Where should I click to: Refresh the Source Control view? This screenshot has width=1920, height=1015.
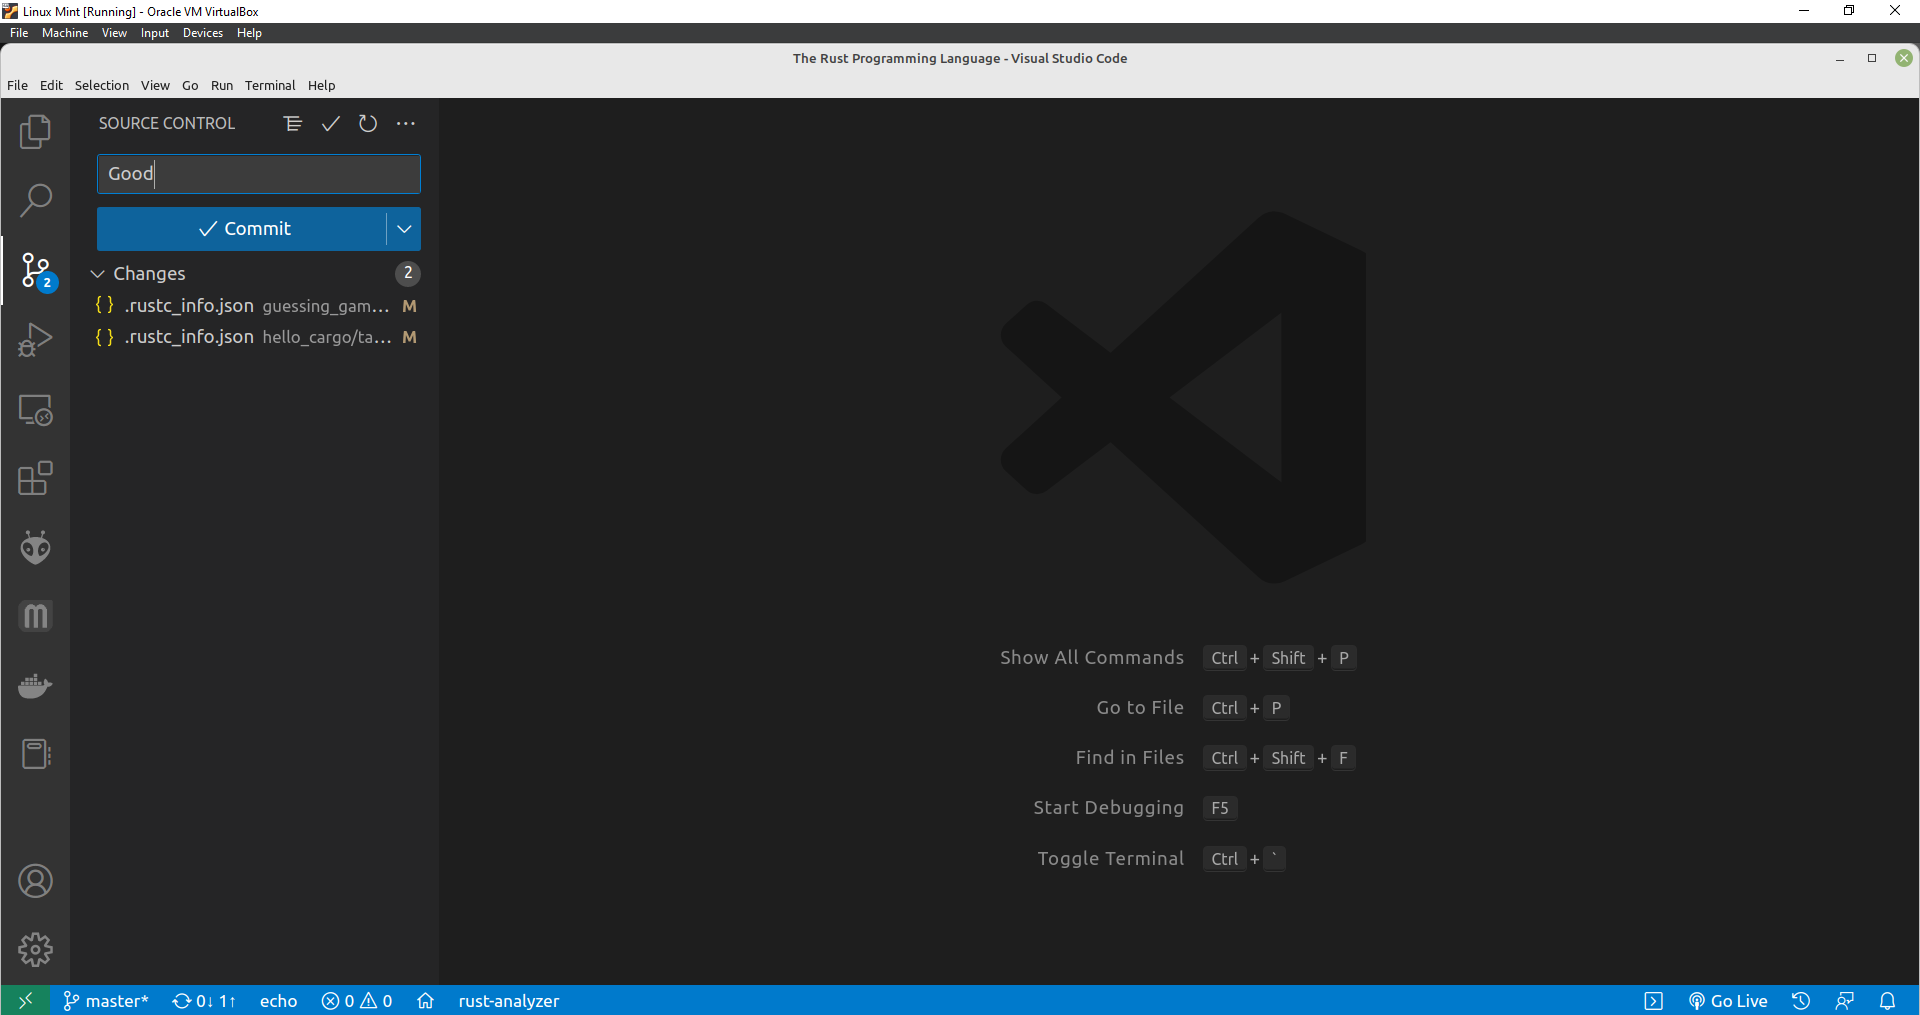[368, 123]
